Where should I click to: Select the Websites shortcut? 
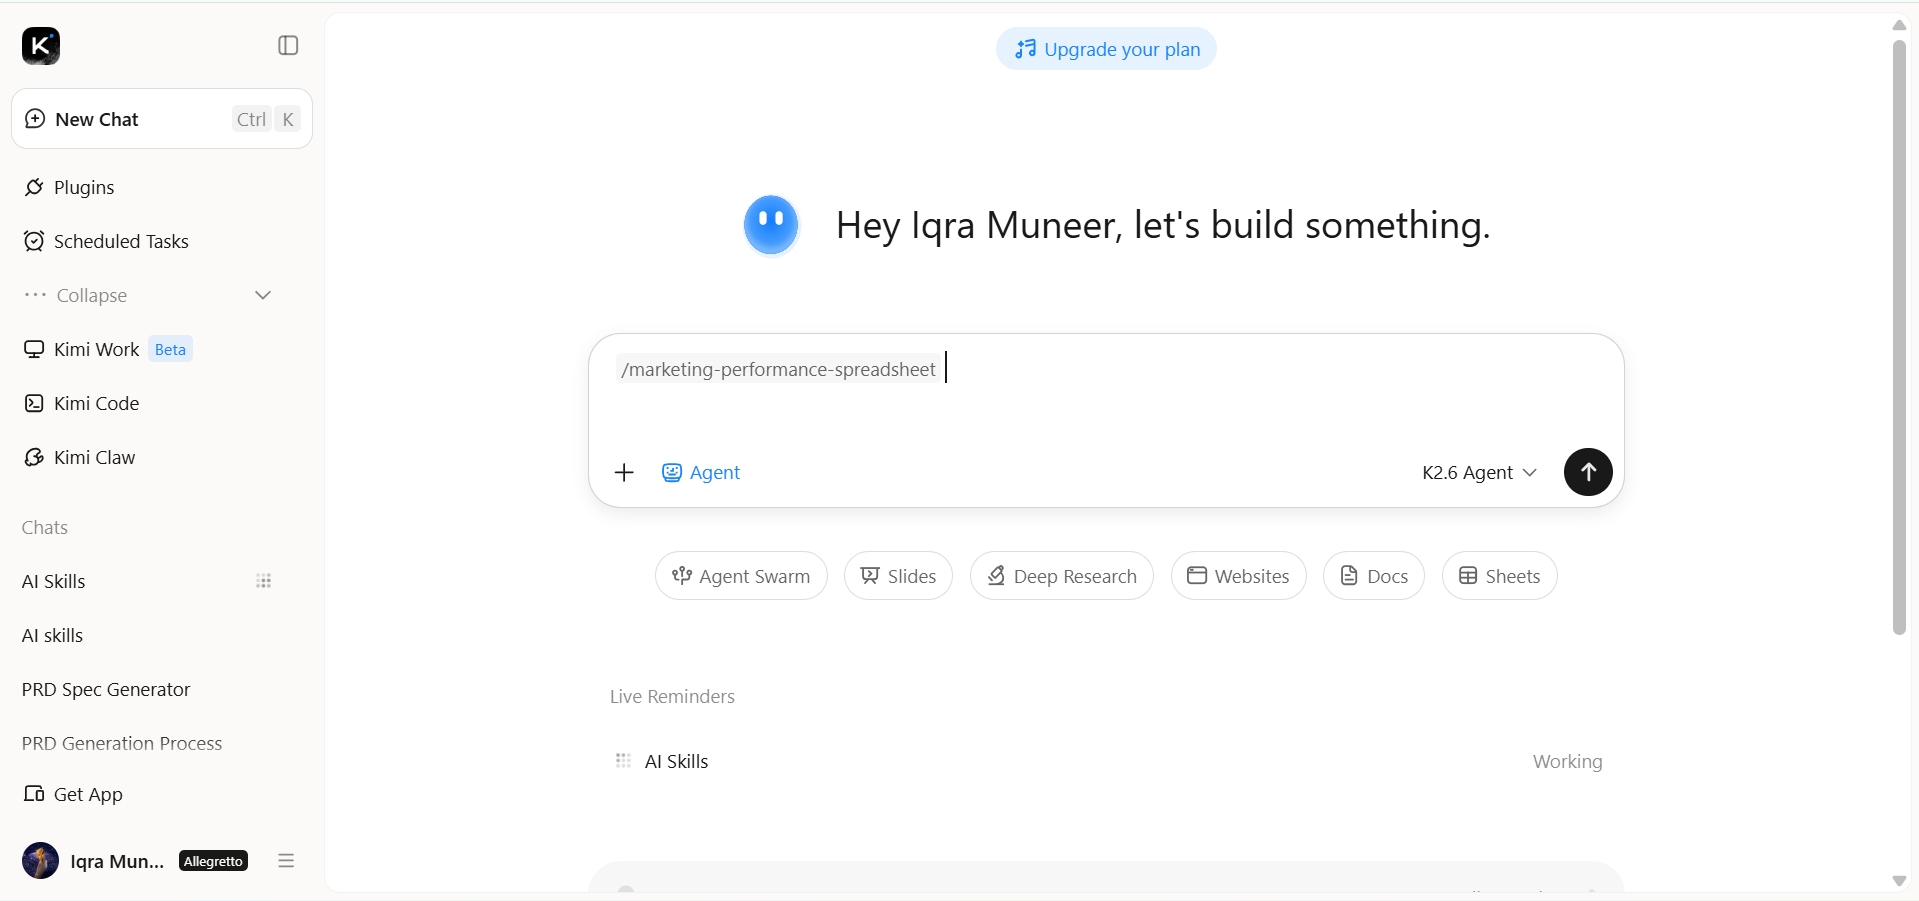tap(1238, 576)
